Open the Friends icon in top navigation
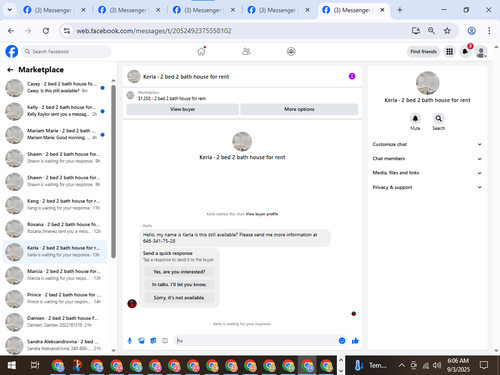The height and width of the screenshot is (375, 500). 246,51
